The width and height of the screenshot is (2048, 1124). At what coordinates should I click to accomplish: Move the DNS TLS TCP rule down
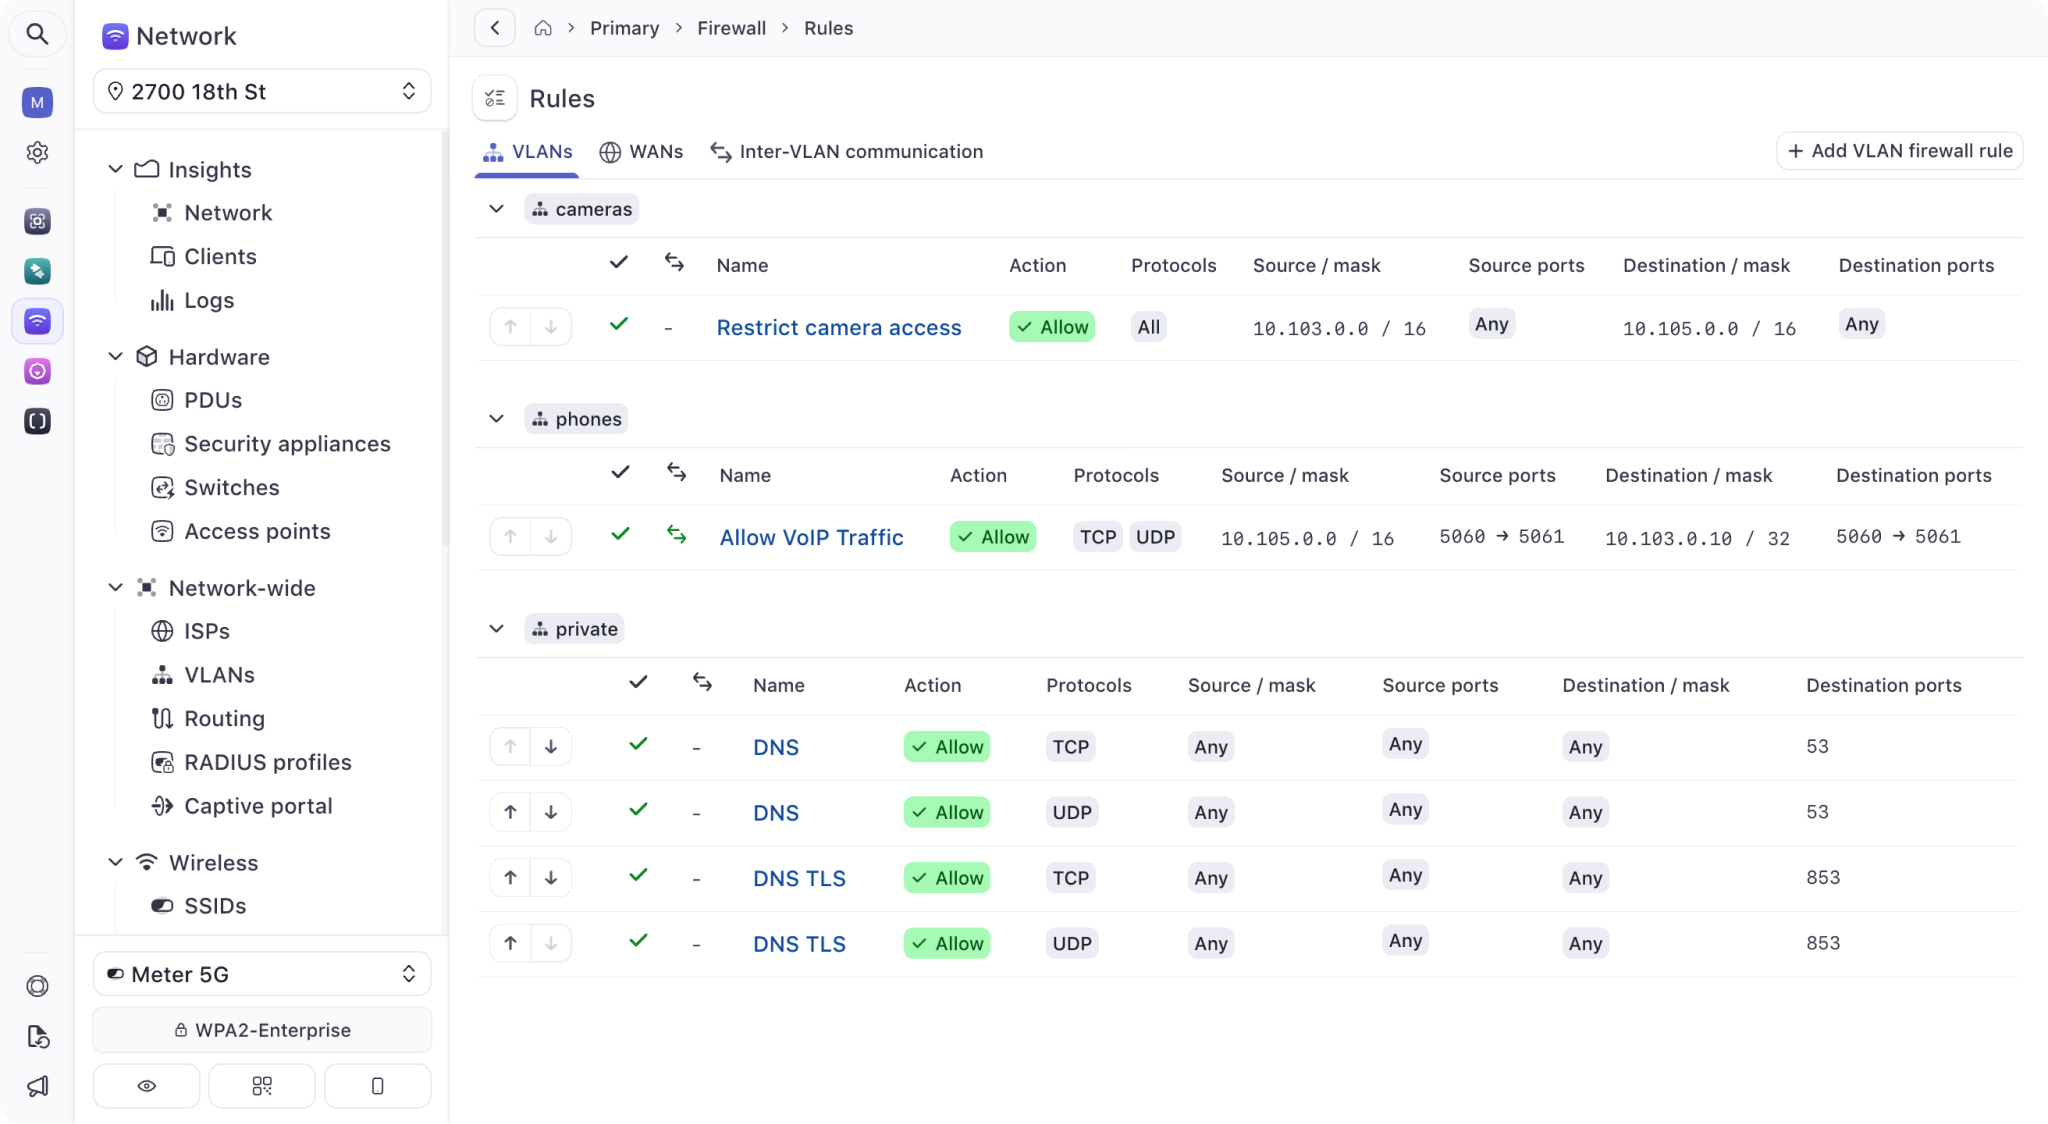pos(551,878)
